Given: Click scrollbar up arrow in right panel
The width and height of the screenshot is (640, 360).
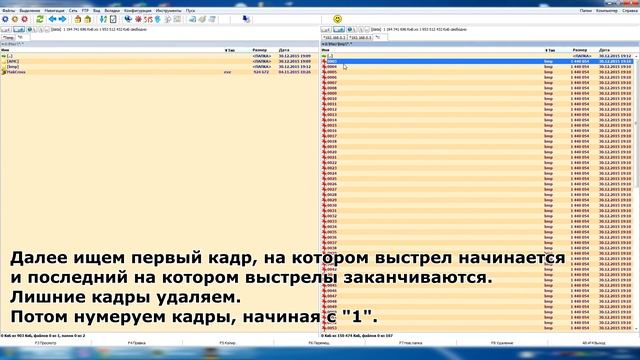Looking at the screenshot, I should tap(637, 56).
